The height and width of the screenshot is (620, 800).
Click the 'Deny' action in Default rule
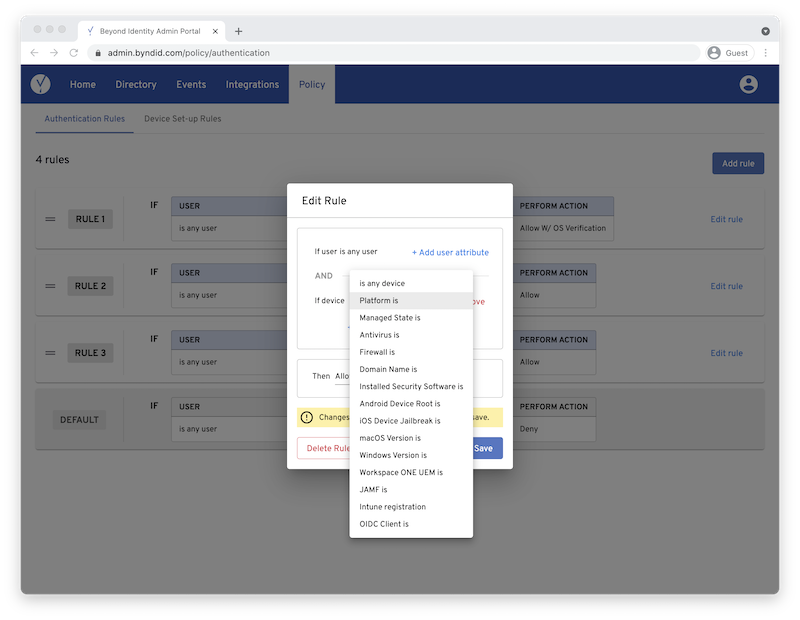click(x=529, y=429)
